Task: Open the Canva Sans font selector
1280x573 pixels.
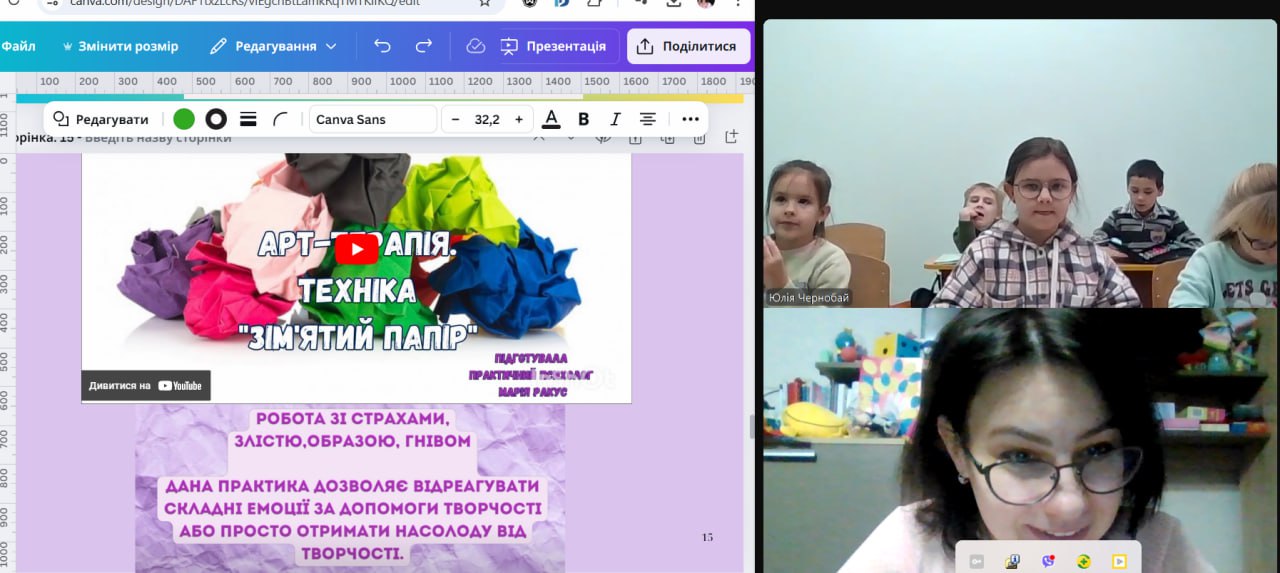Action: [372, 119]
